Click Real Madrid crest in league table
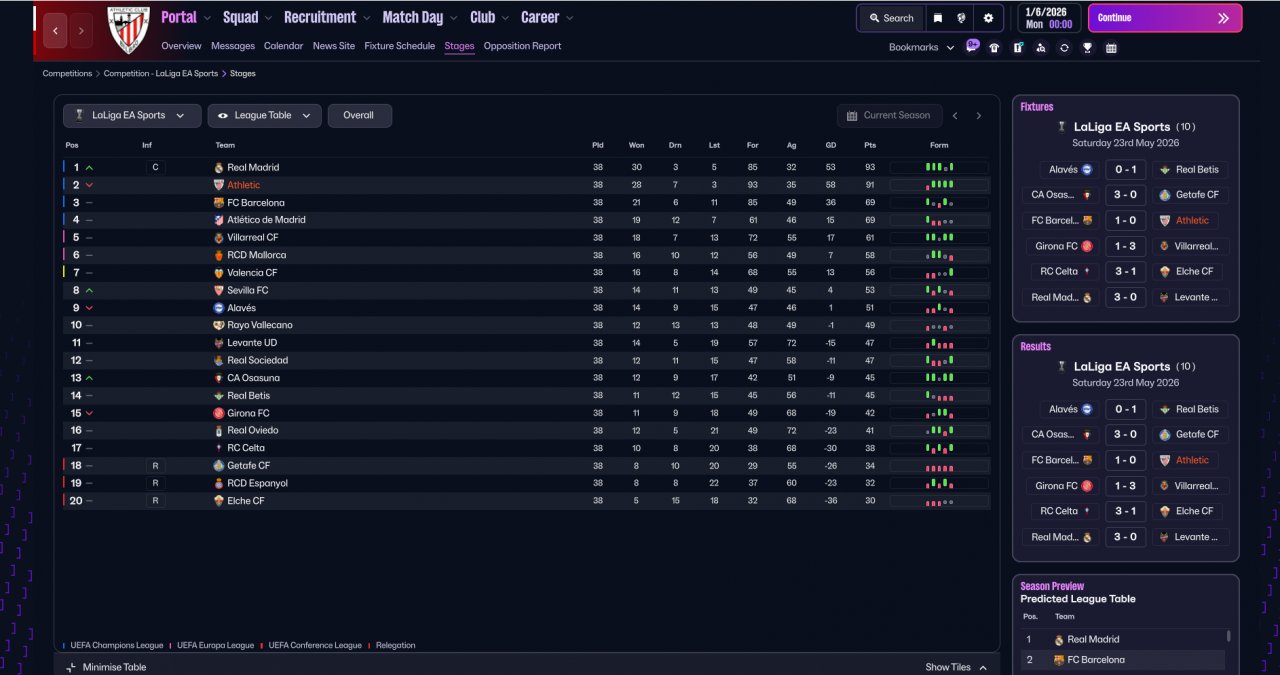Screen dimensions: 1280x675 coord(219,168)
